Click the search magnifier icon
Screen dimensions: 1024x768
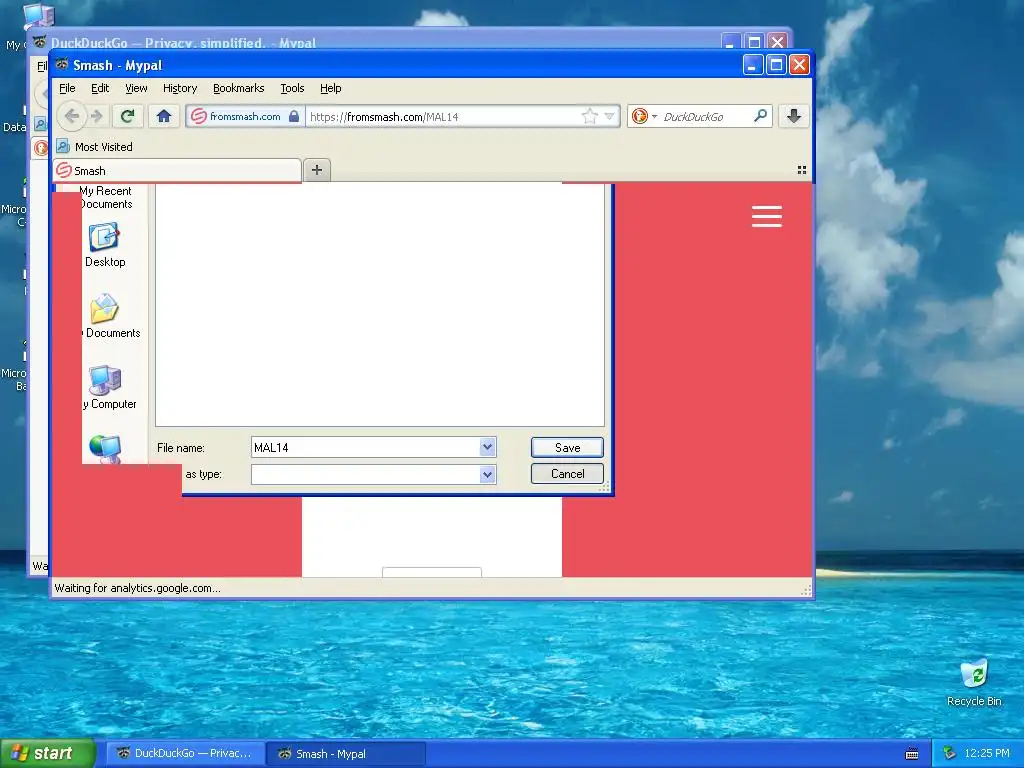(760, 116)
